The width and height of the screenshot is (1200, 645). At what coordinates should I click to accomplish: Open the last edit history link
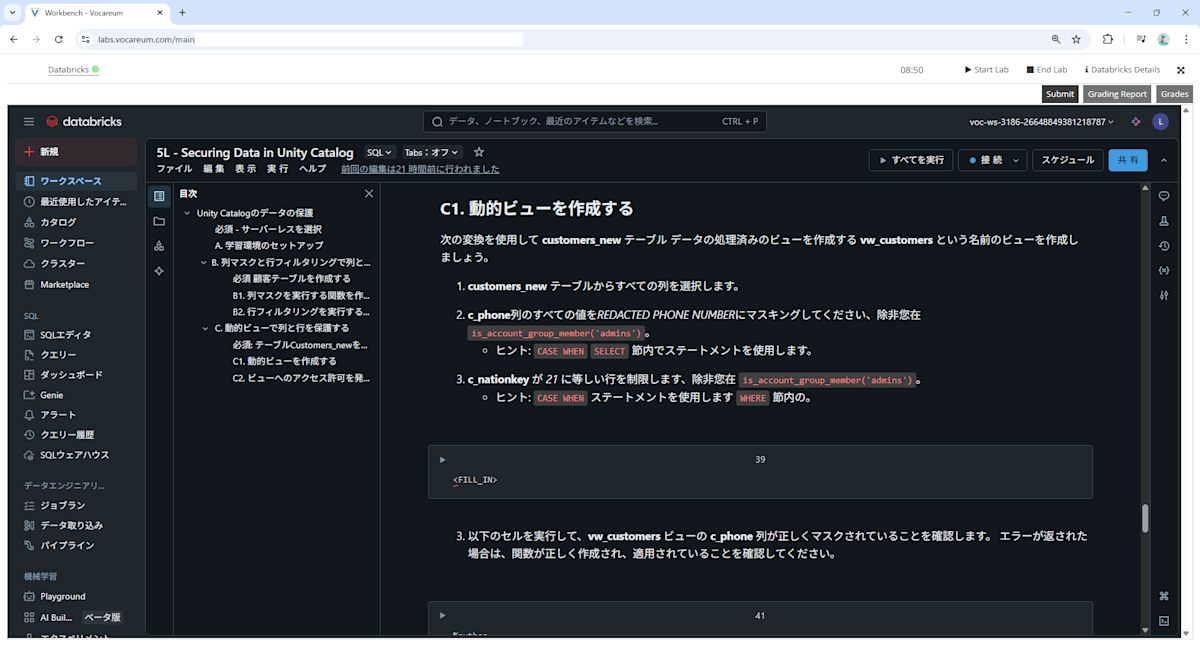point(420,169)
